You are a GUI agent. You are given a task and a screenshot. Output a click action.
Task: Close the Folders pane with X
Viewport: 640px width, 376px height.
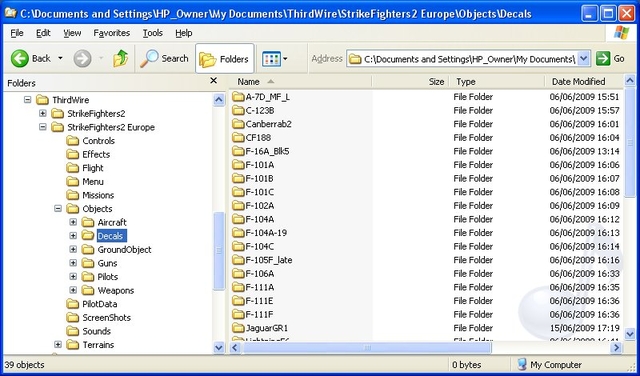click(213, 81)
